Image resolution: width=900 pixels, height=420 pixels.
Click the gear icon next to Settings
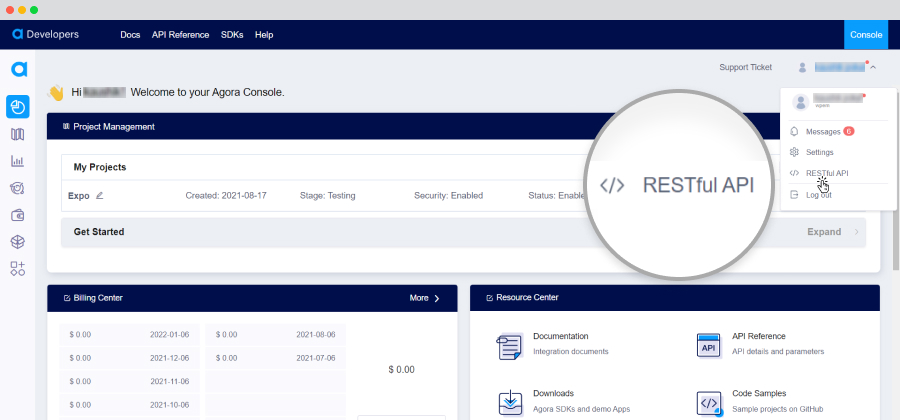click(794, 152)
